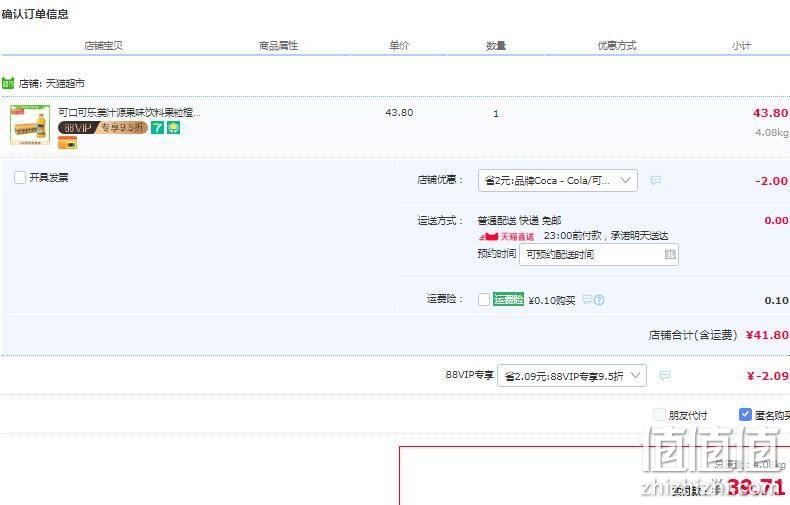This screenshot has width=790, height=505.
Task: Click the 店铺宝贝 column header
Action: (103, 46)
